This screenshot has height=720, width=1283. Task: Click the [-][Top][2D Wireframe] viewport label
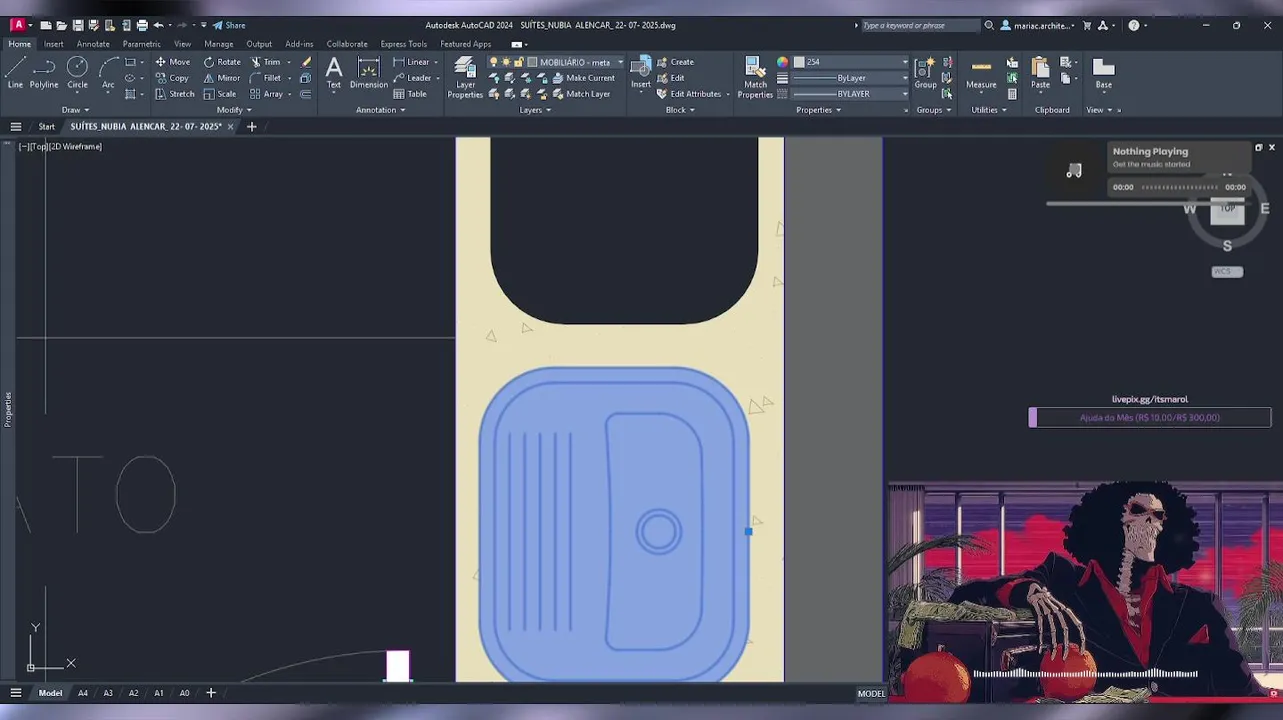[60, 146]
